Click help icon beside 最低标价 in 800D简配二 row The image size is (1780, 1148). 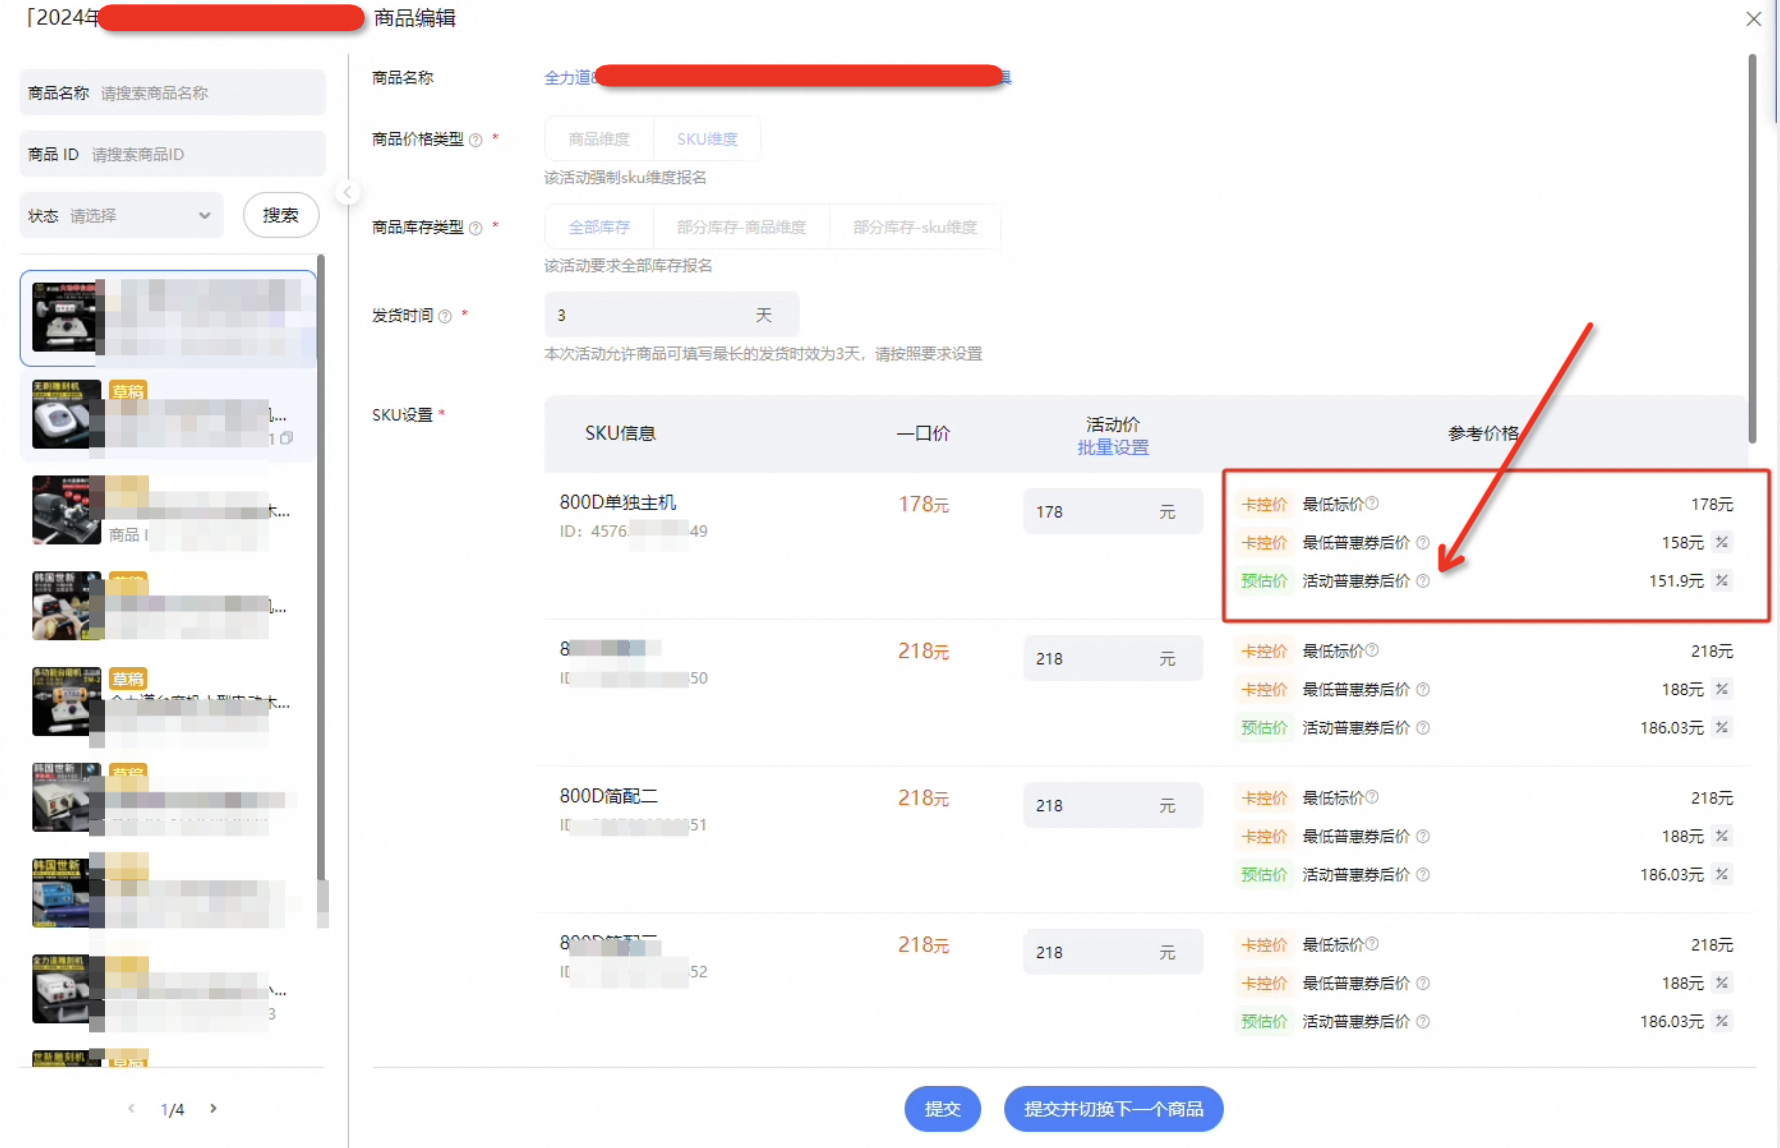(1373, 797)
